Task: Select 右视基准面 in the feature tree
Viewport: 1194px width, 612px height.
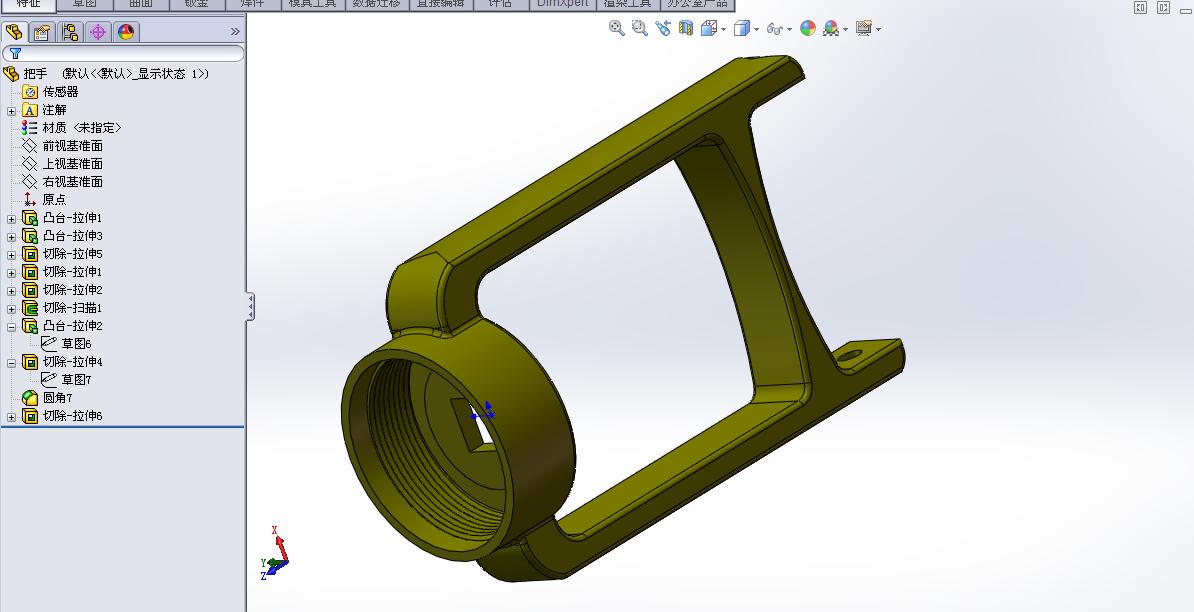Action: 72,182
